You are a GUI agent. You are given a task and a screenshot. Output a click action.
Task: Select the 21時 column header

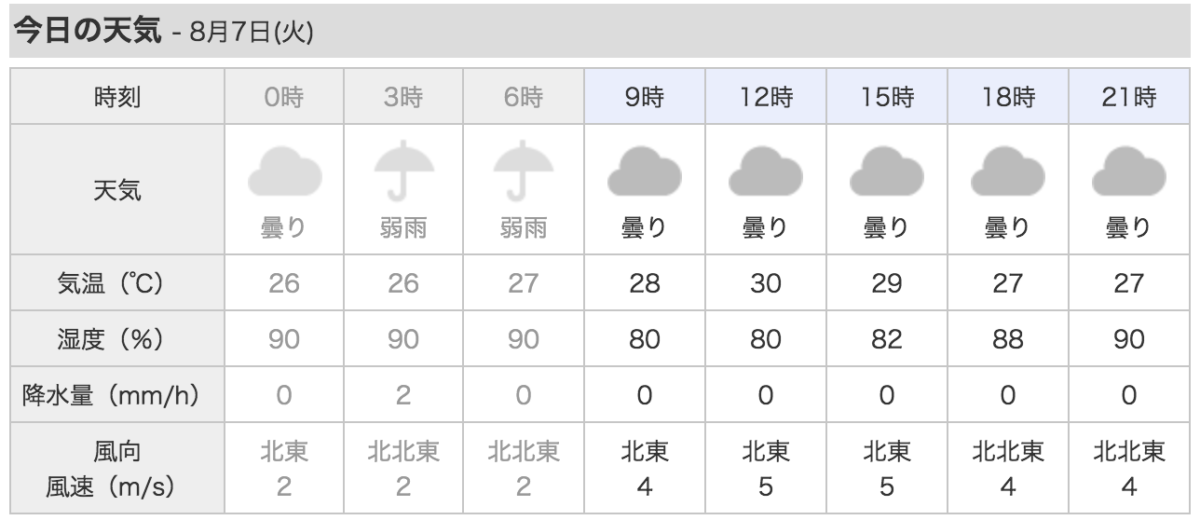pos(1129,98)
